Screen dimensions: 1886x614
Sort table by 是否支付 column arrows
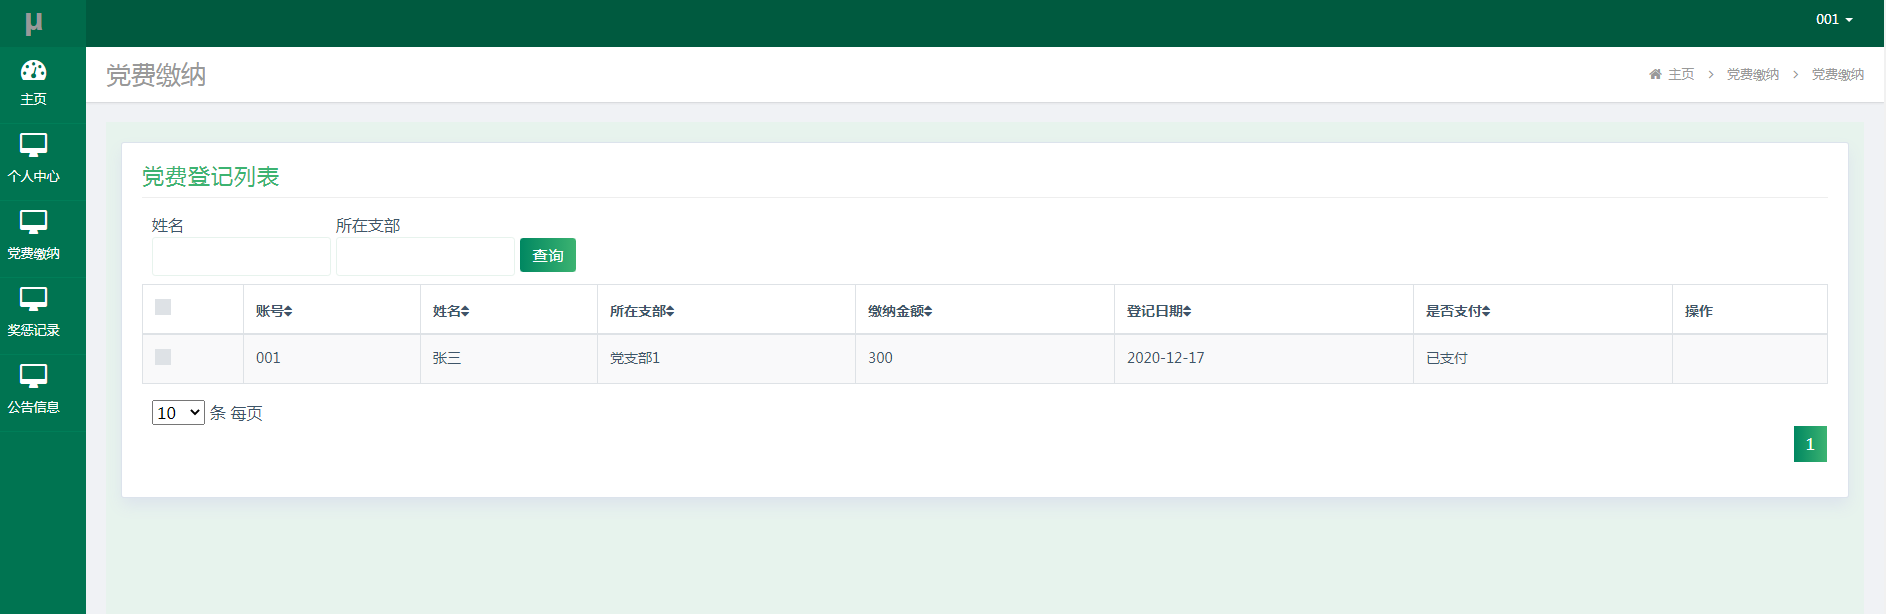coord(1486,311)
